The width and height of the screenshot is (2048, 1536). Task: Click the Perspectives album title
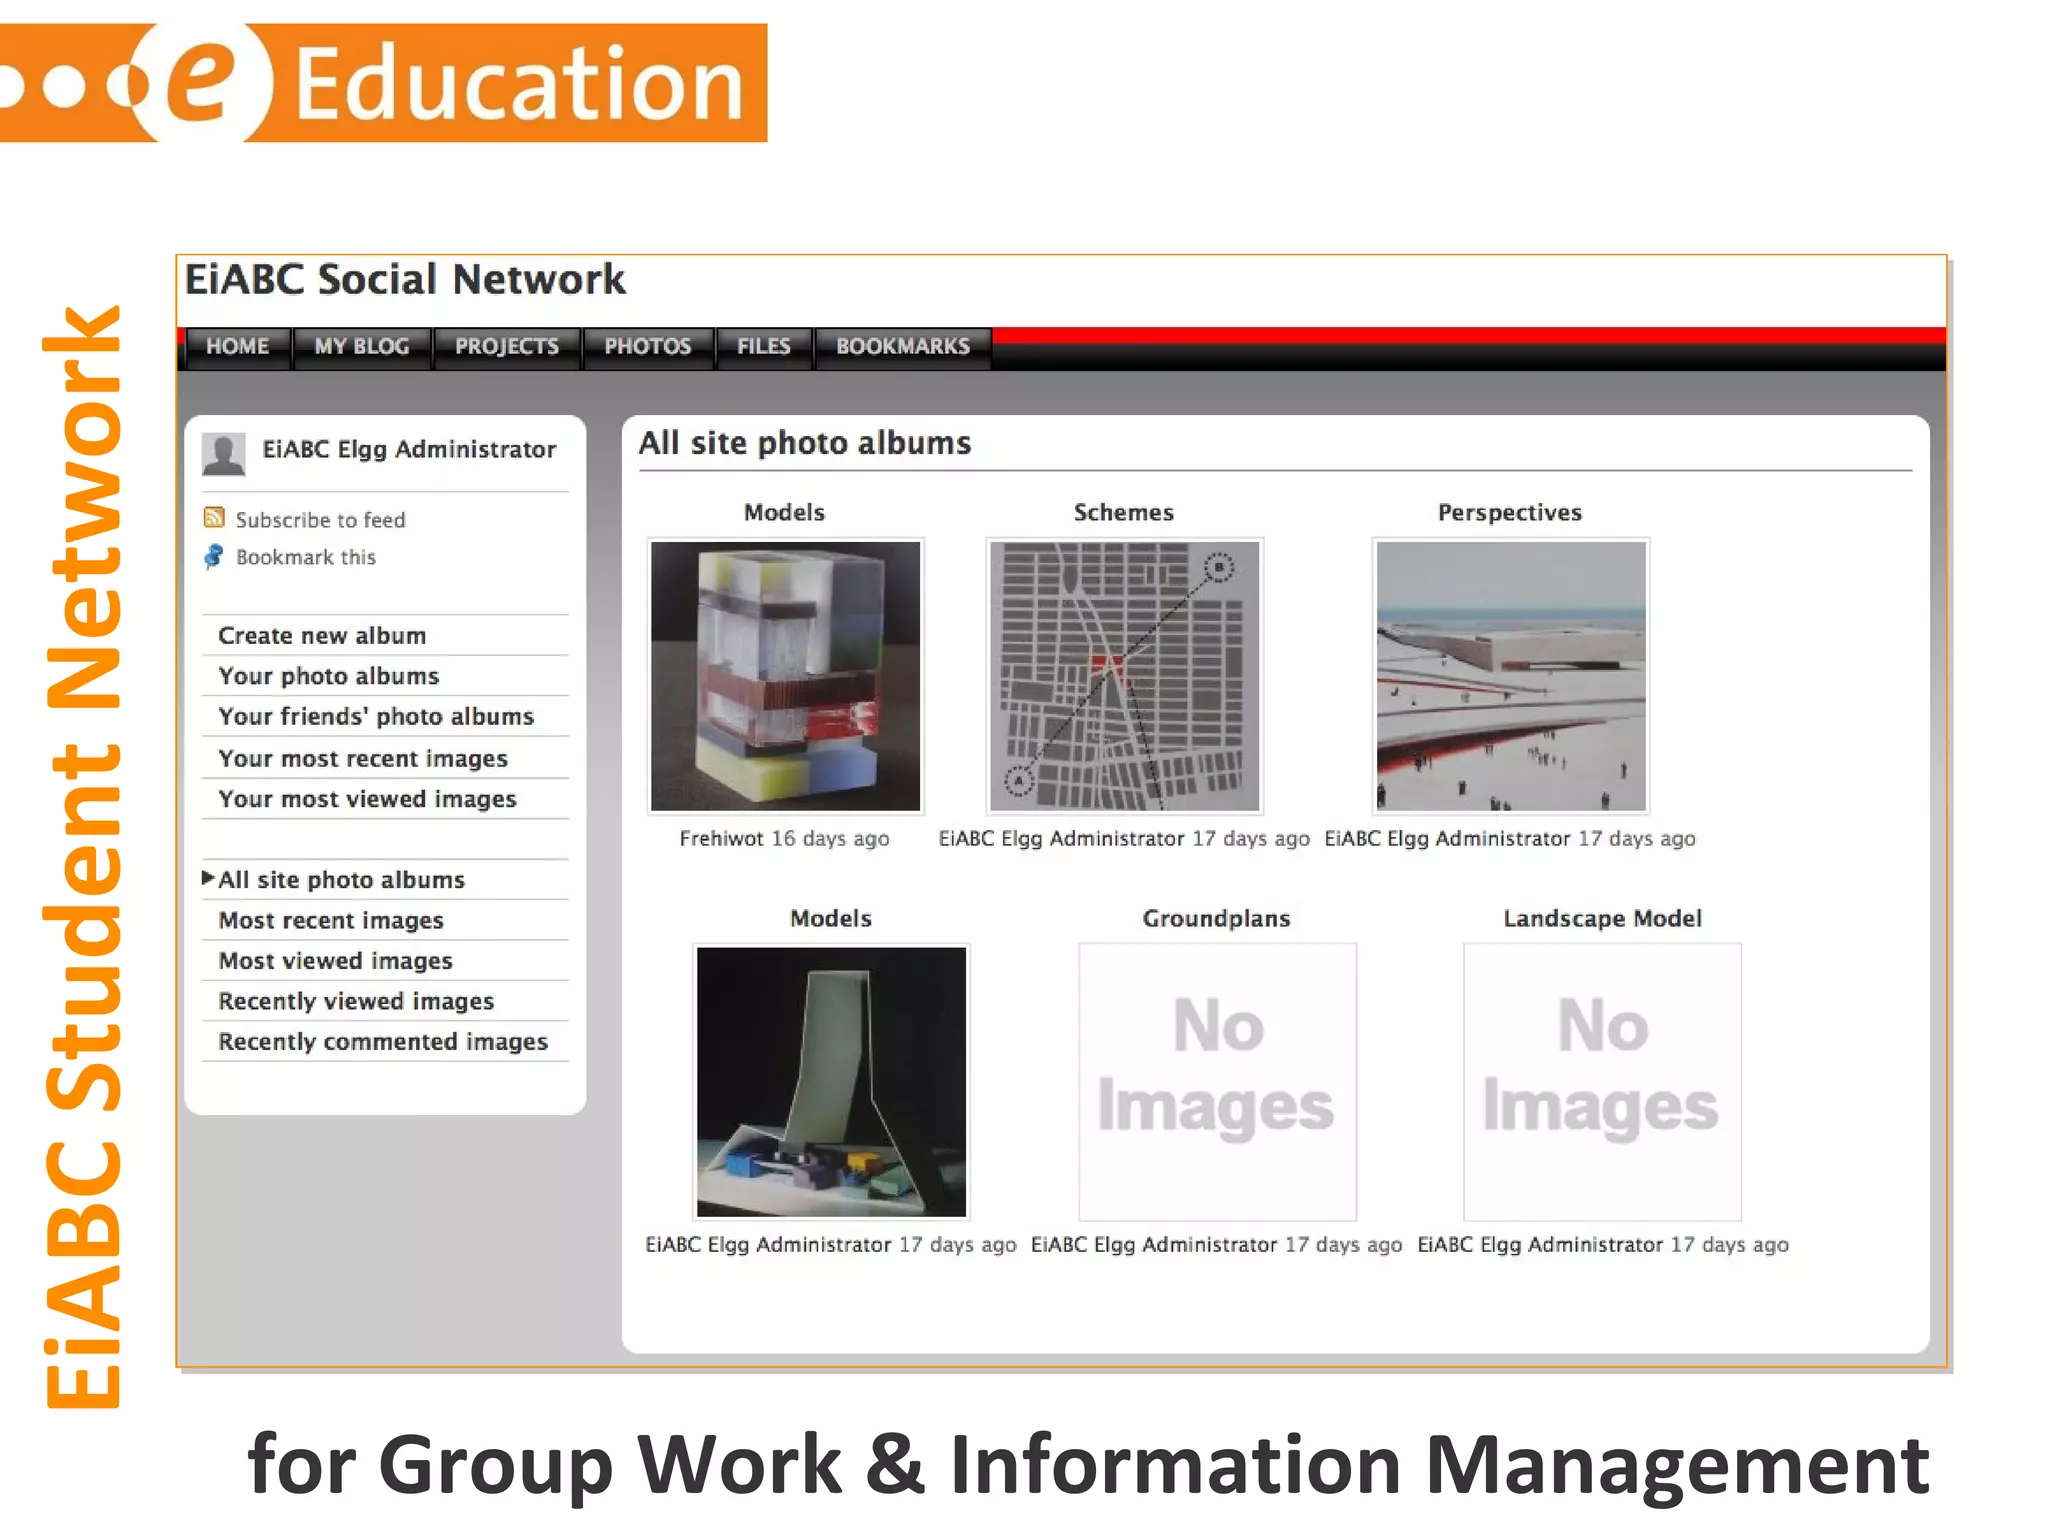point(1510,512)
